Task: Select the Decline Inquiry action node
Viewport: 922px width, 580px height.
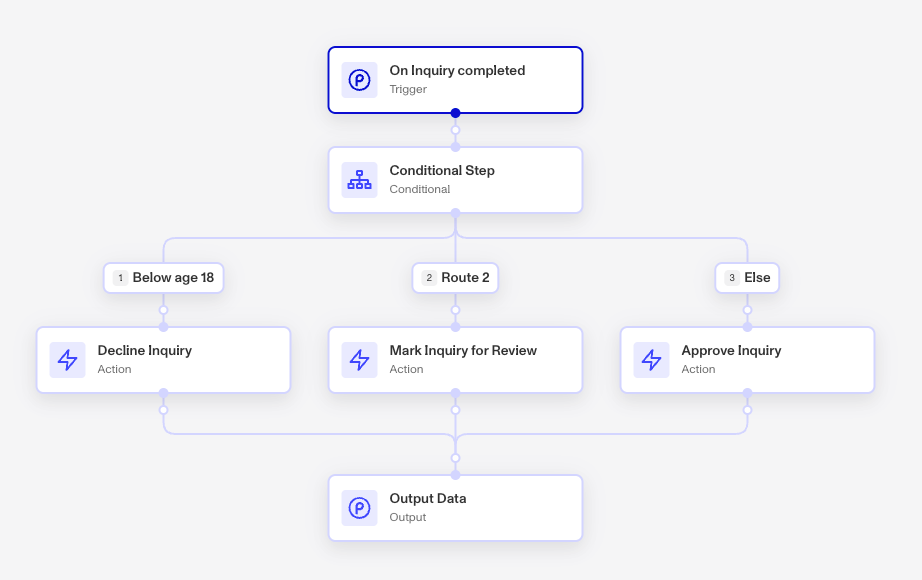Action: point(163,360)
